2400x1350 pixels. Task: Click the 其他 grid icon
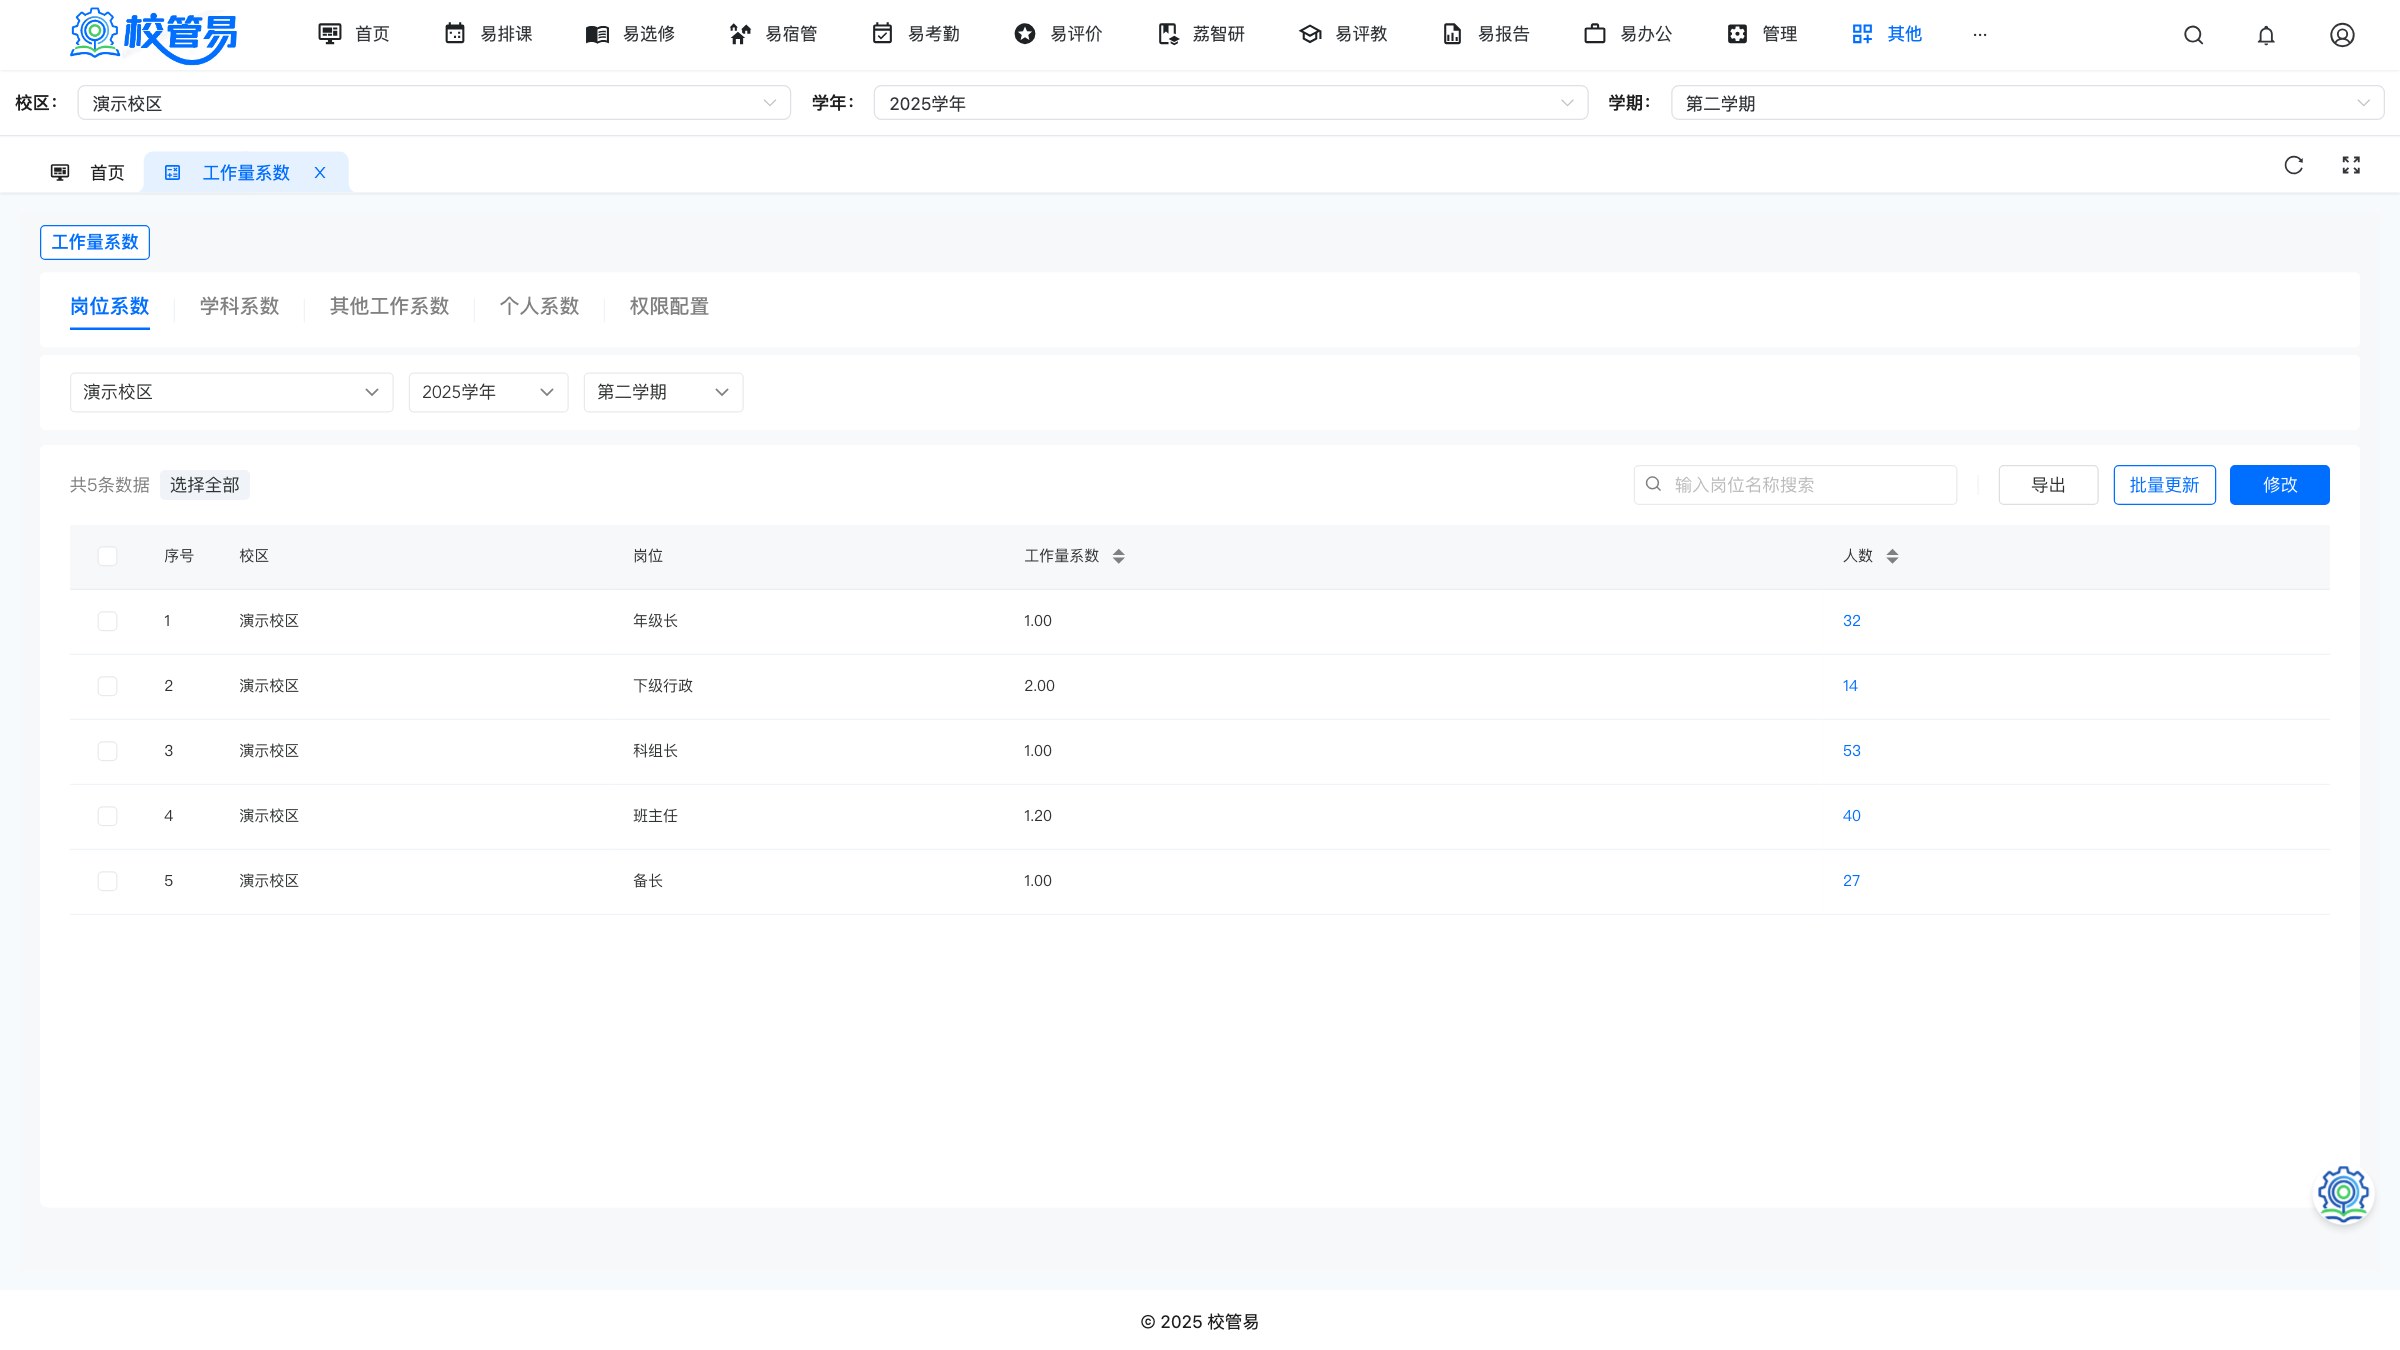[1862, 34]
